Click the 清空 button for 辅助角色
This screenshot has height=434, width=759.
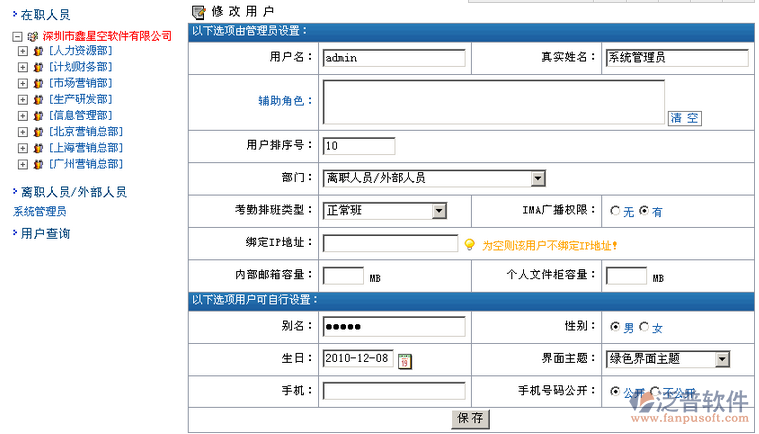684,118
